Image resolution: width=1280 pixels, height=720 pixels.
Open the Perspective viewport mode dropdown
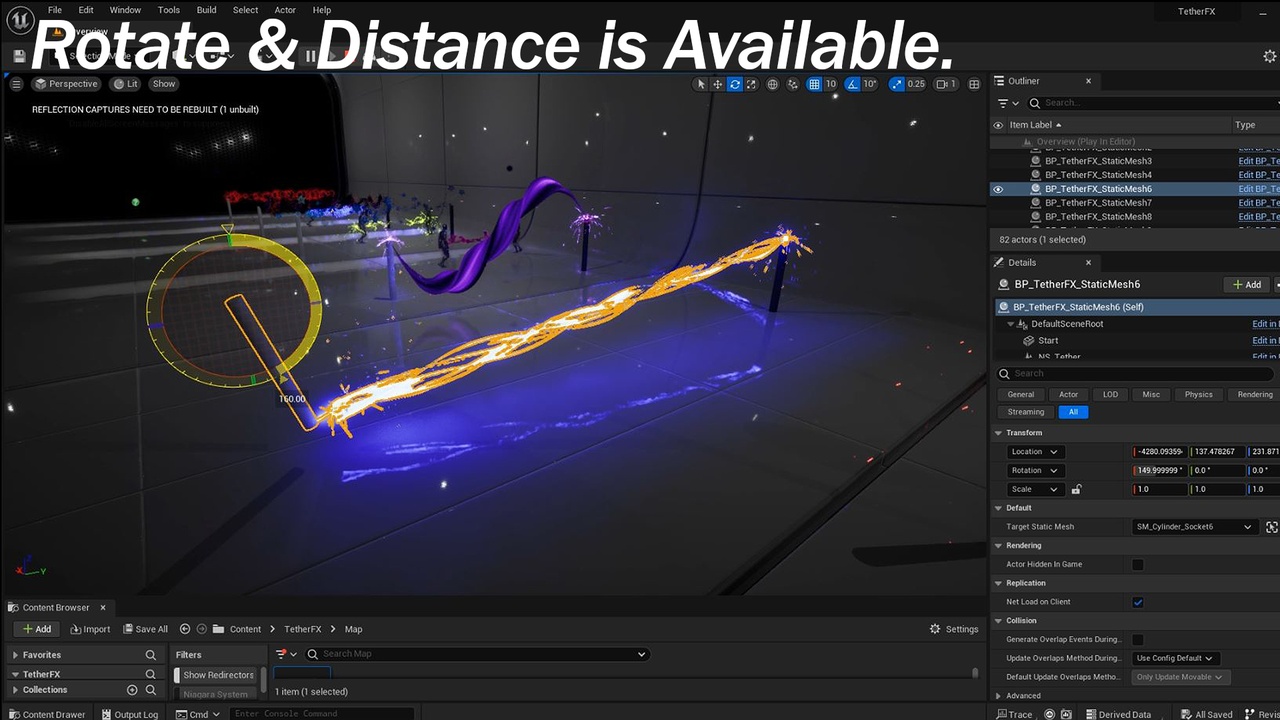coord(66,84)
